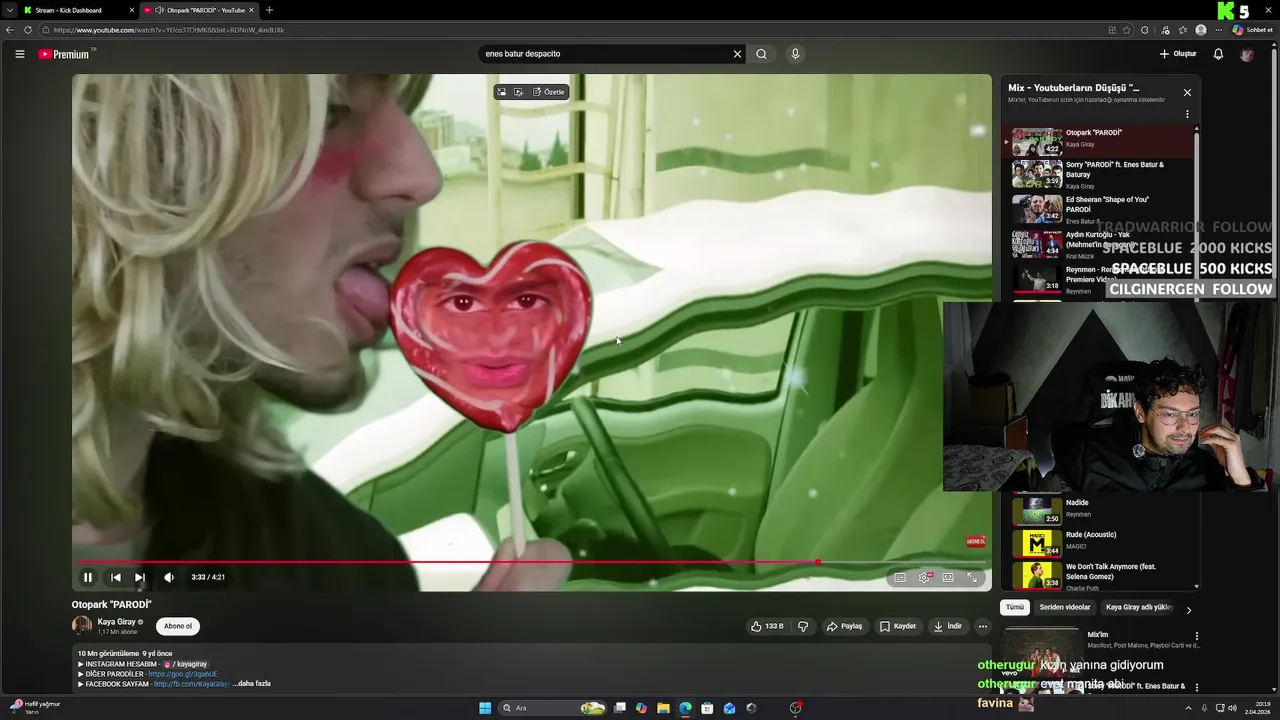Click into the YouTube search field
The width and height of the screenshot is (1280, 720).
point(605,54)
